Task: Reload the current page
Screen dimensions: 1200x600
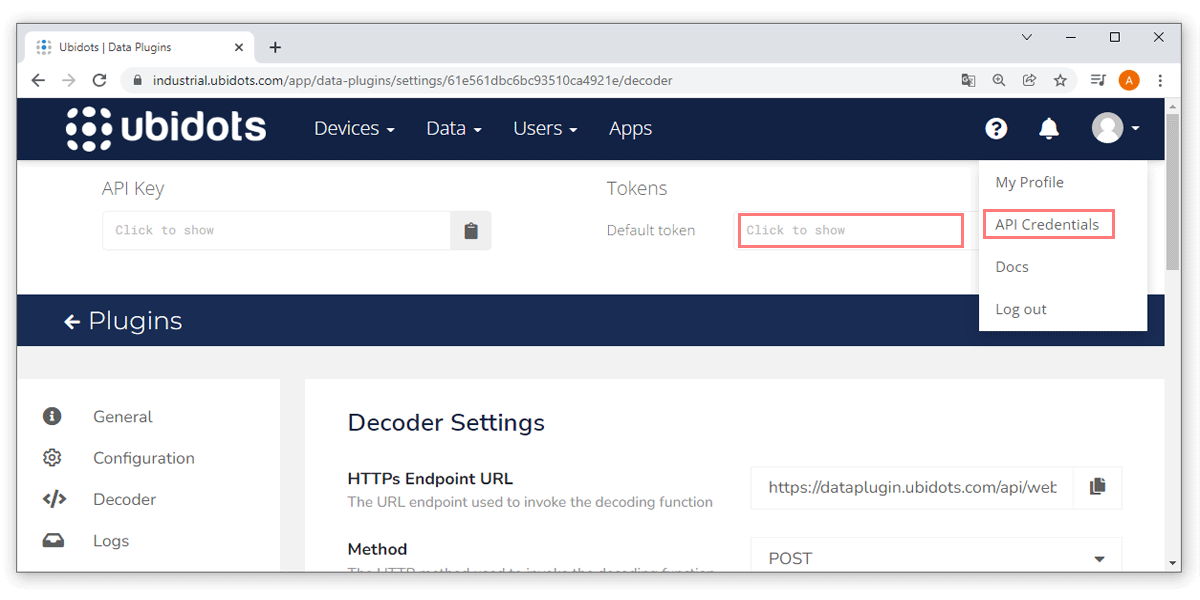Action: pyautogui.click(x=99, y=80)
